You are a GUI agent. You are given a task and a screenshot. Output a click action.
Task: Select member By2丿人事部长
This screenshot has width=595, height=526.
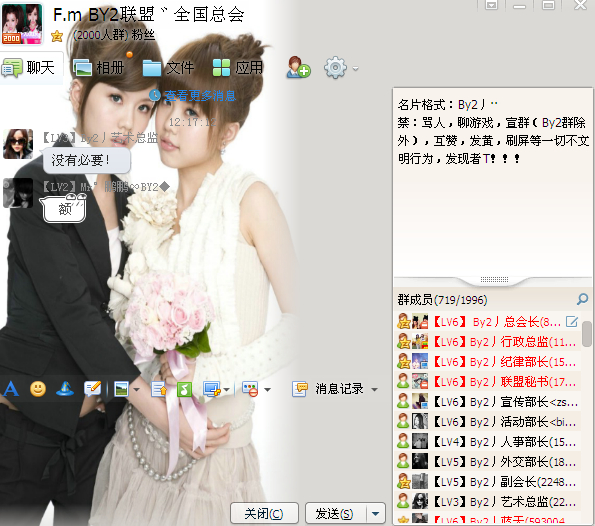coord(488,442)
